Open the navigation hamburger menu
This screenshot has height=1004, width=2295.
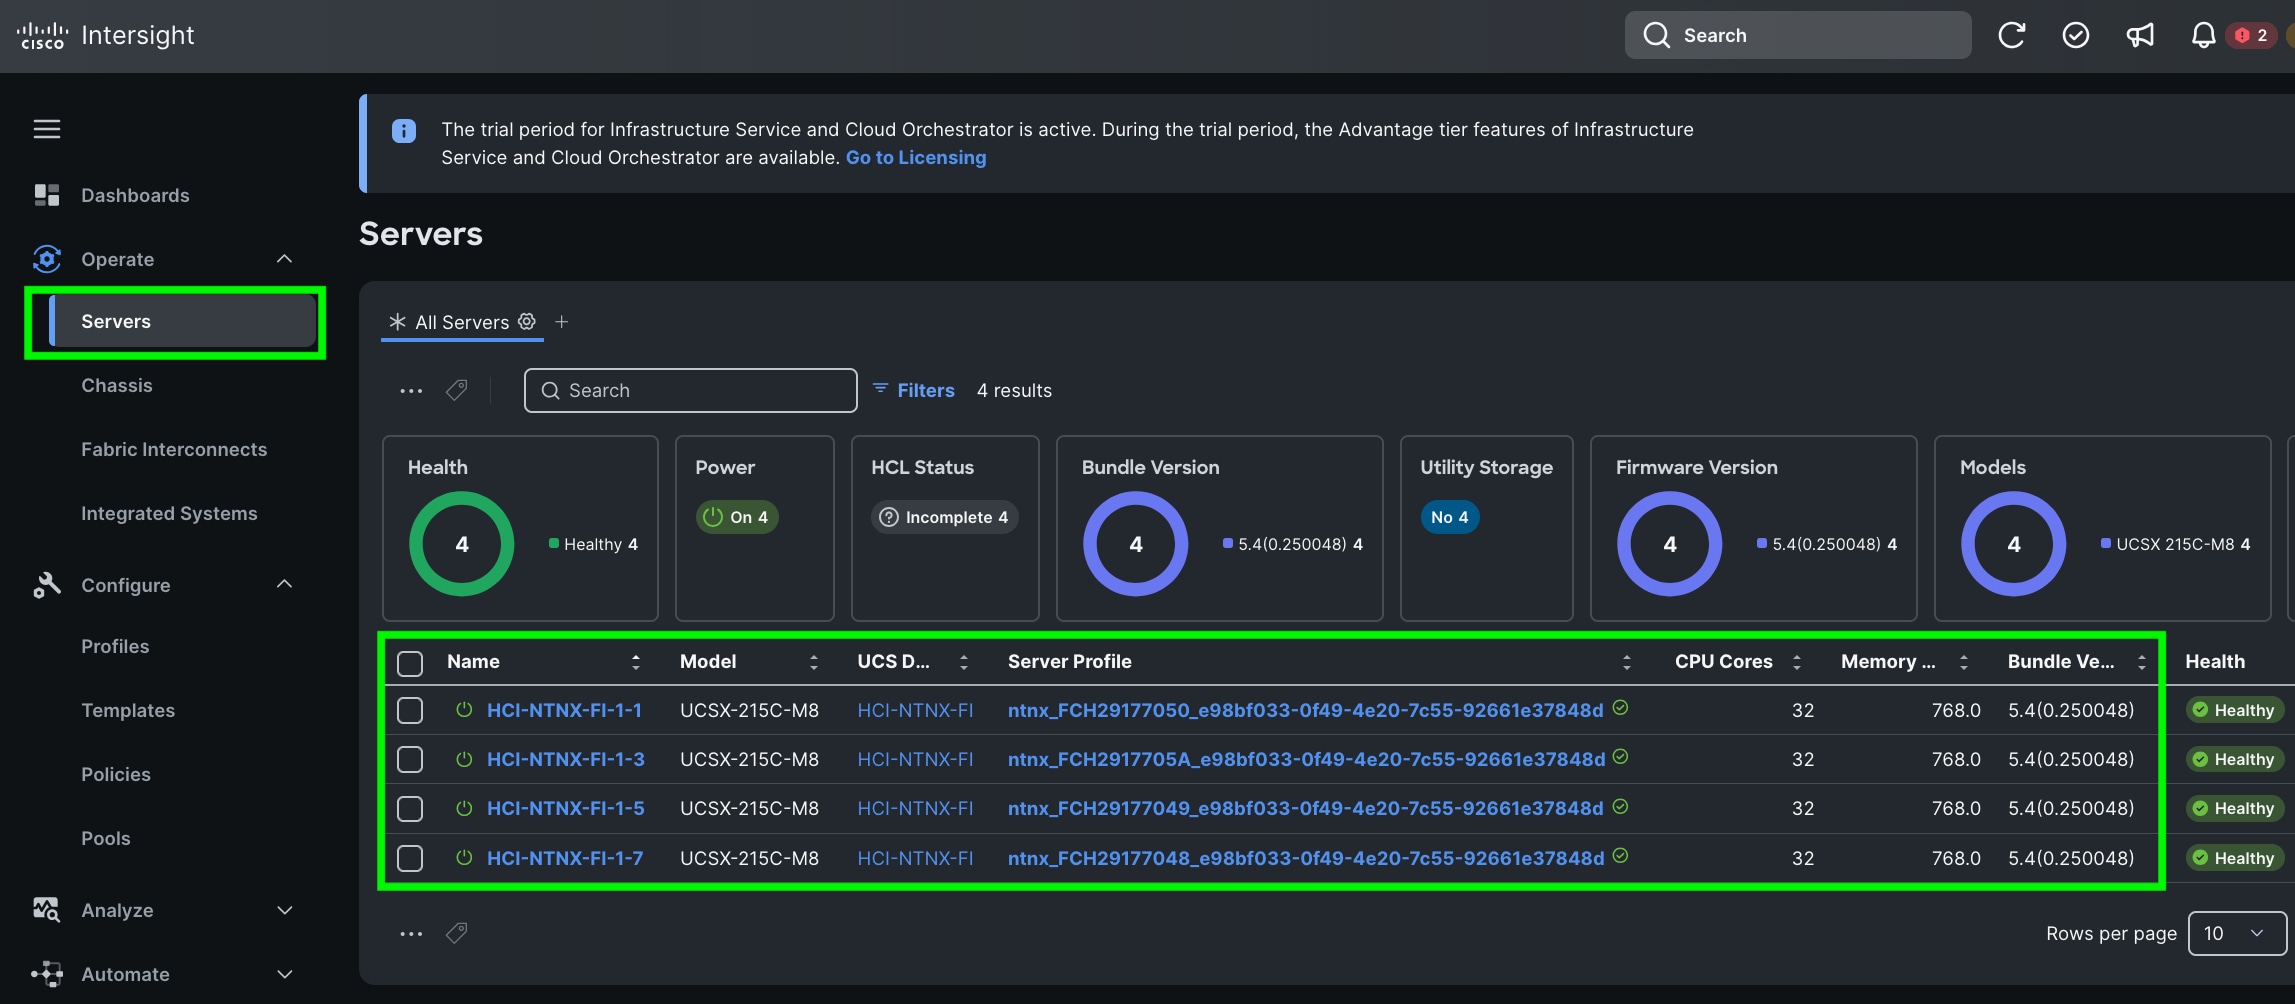[46, 129]
